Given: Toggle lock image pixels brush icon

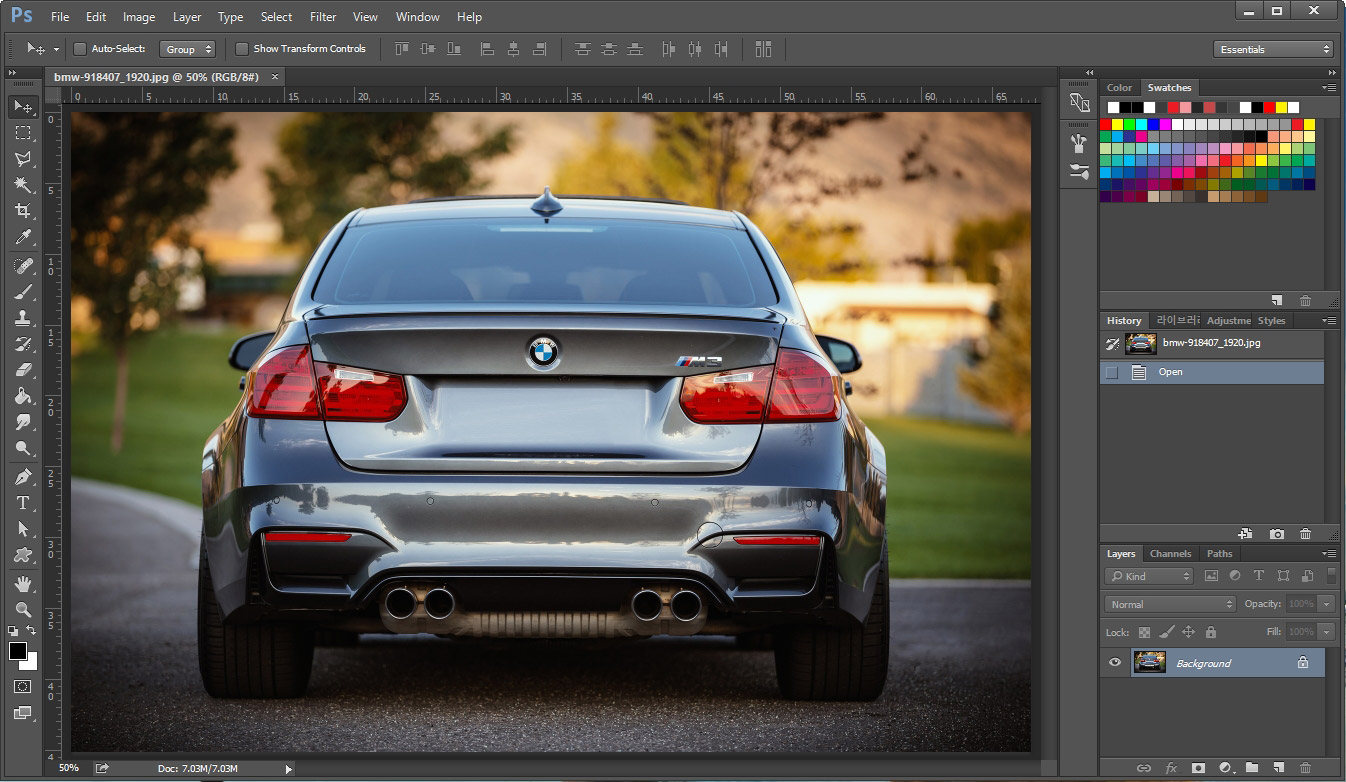Looking at the screenshot, I should pos(1167,632).
